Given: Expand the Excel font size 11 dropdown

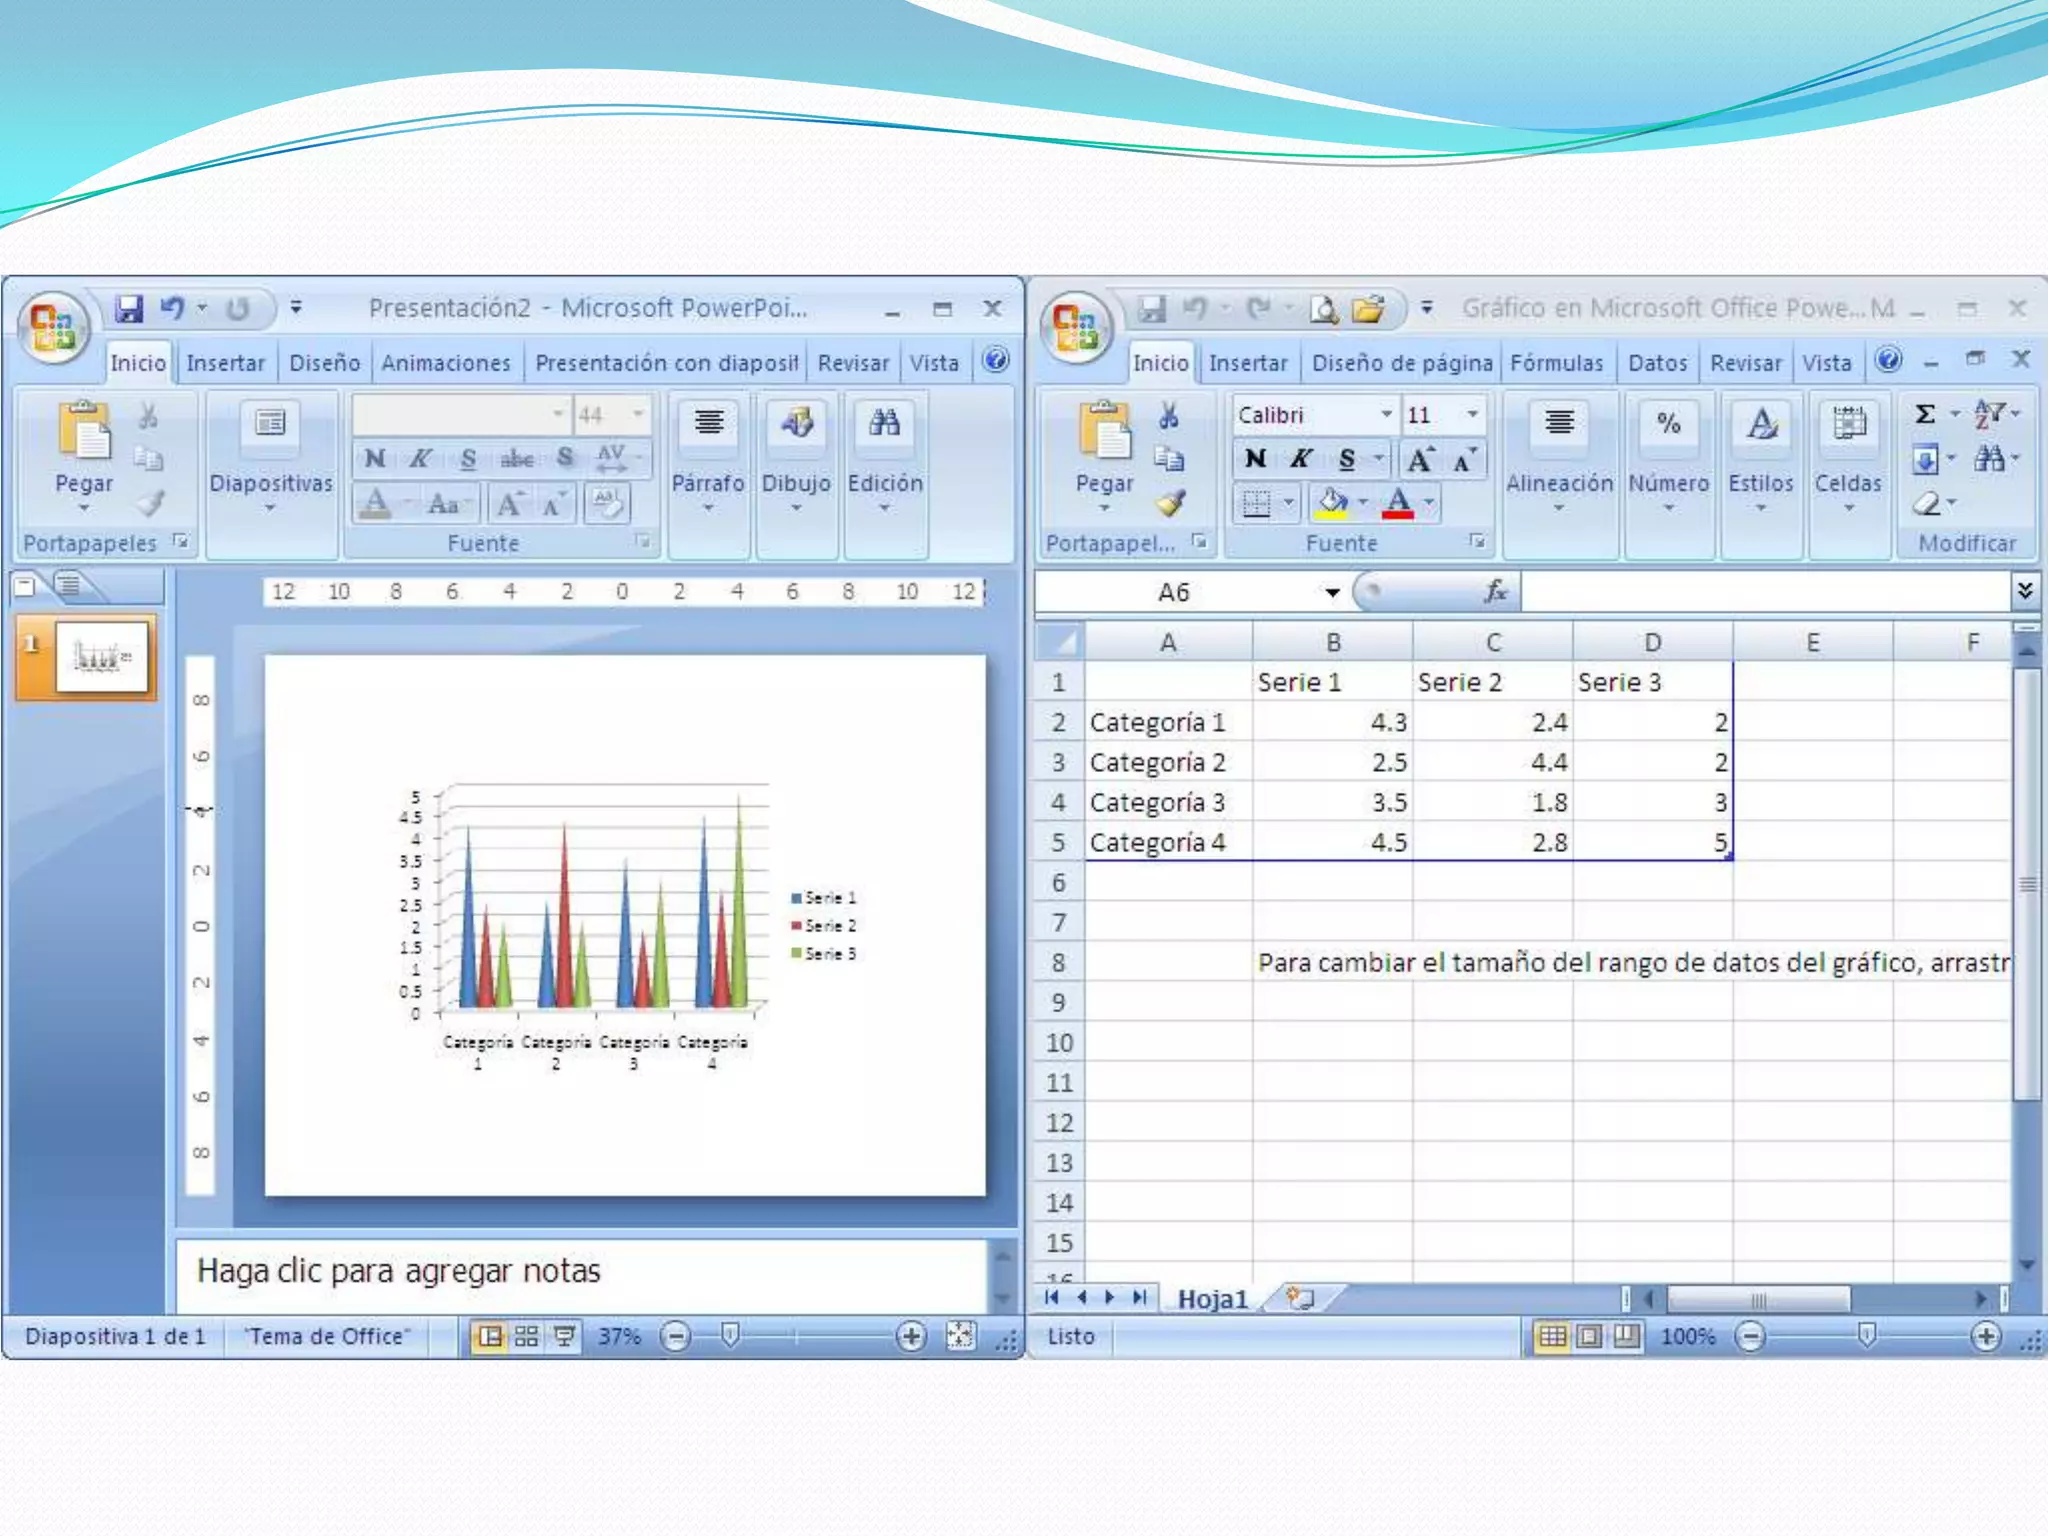Looking at the screenshot, I should (1472, 414).
